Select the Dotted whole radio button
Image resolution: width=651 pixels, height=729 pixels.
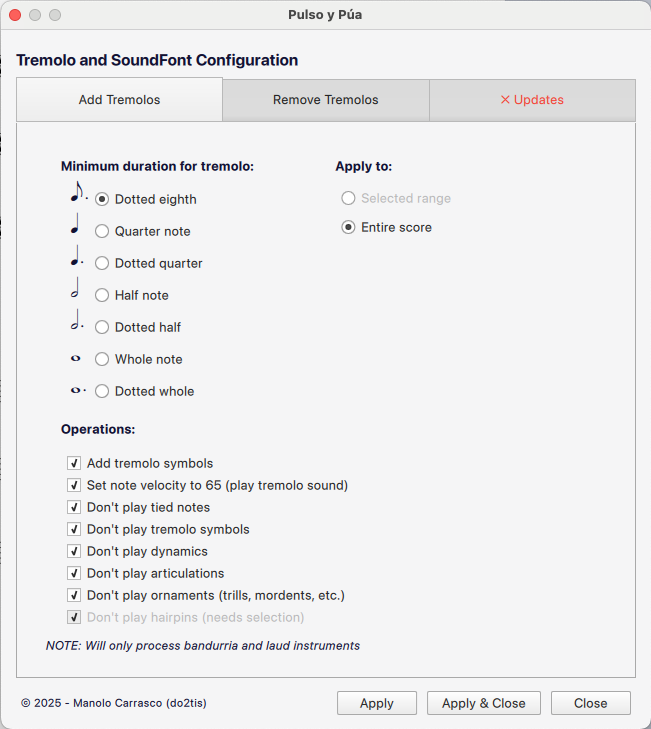[x=102, y=391]
